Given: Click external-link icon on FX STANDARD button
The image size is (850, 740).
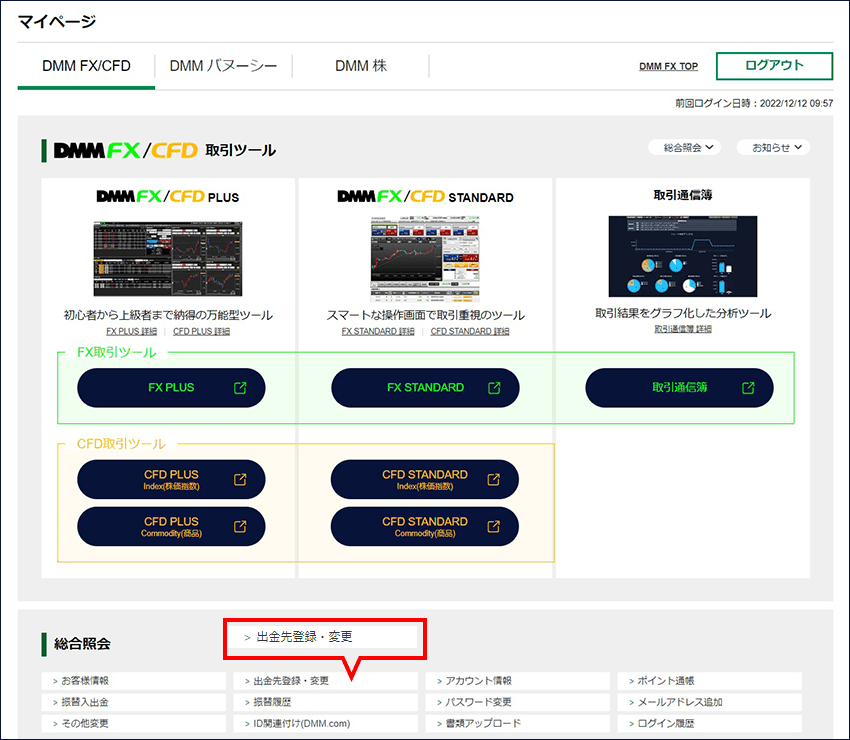Looking at the screenshot, I should click(494, 388).
